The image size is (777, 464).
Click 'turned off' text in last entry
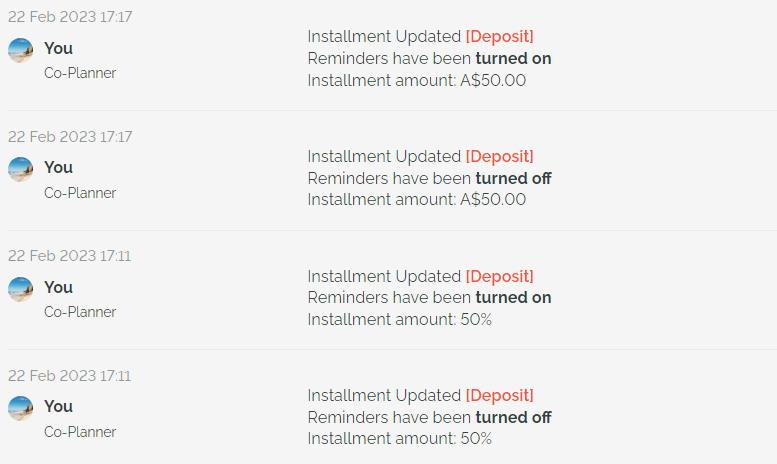pos(513,417)
